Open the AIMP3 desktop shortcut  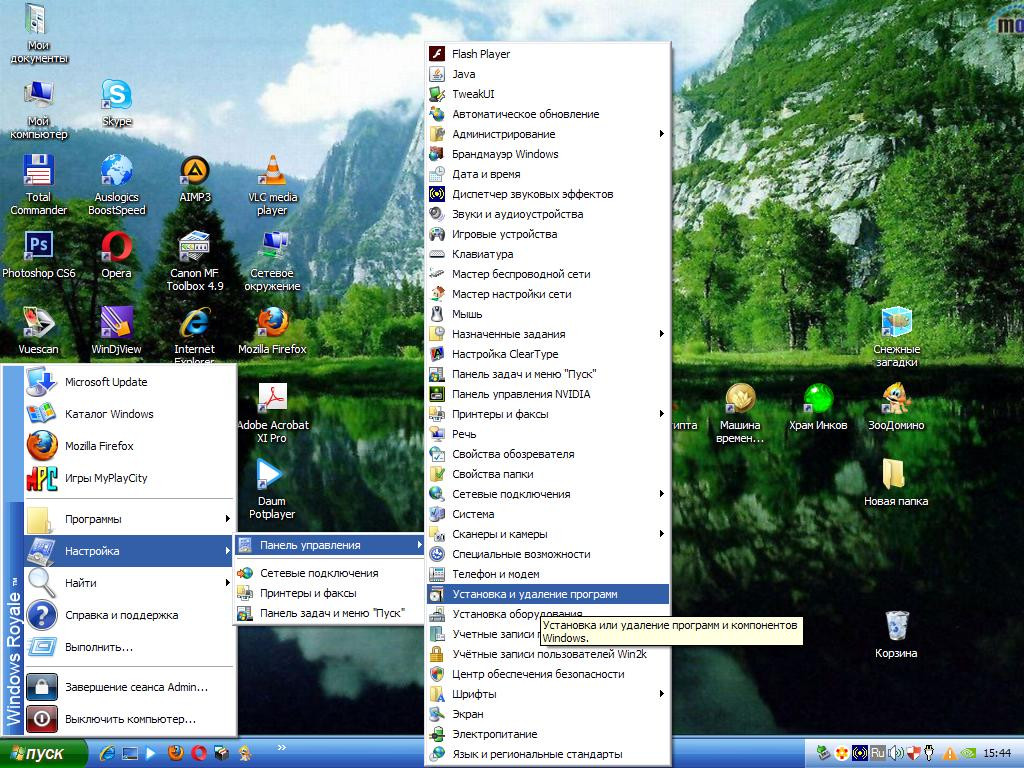(x=195, y=174)
